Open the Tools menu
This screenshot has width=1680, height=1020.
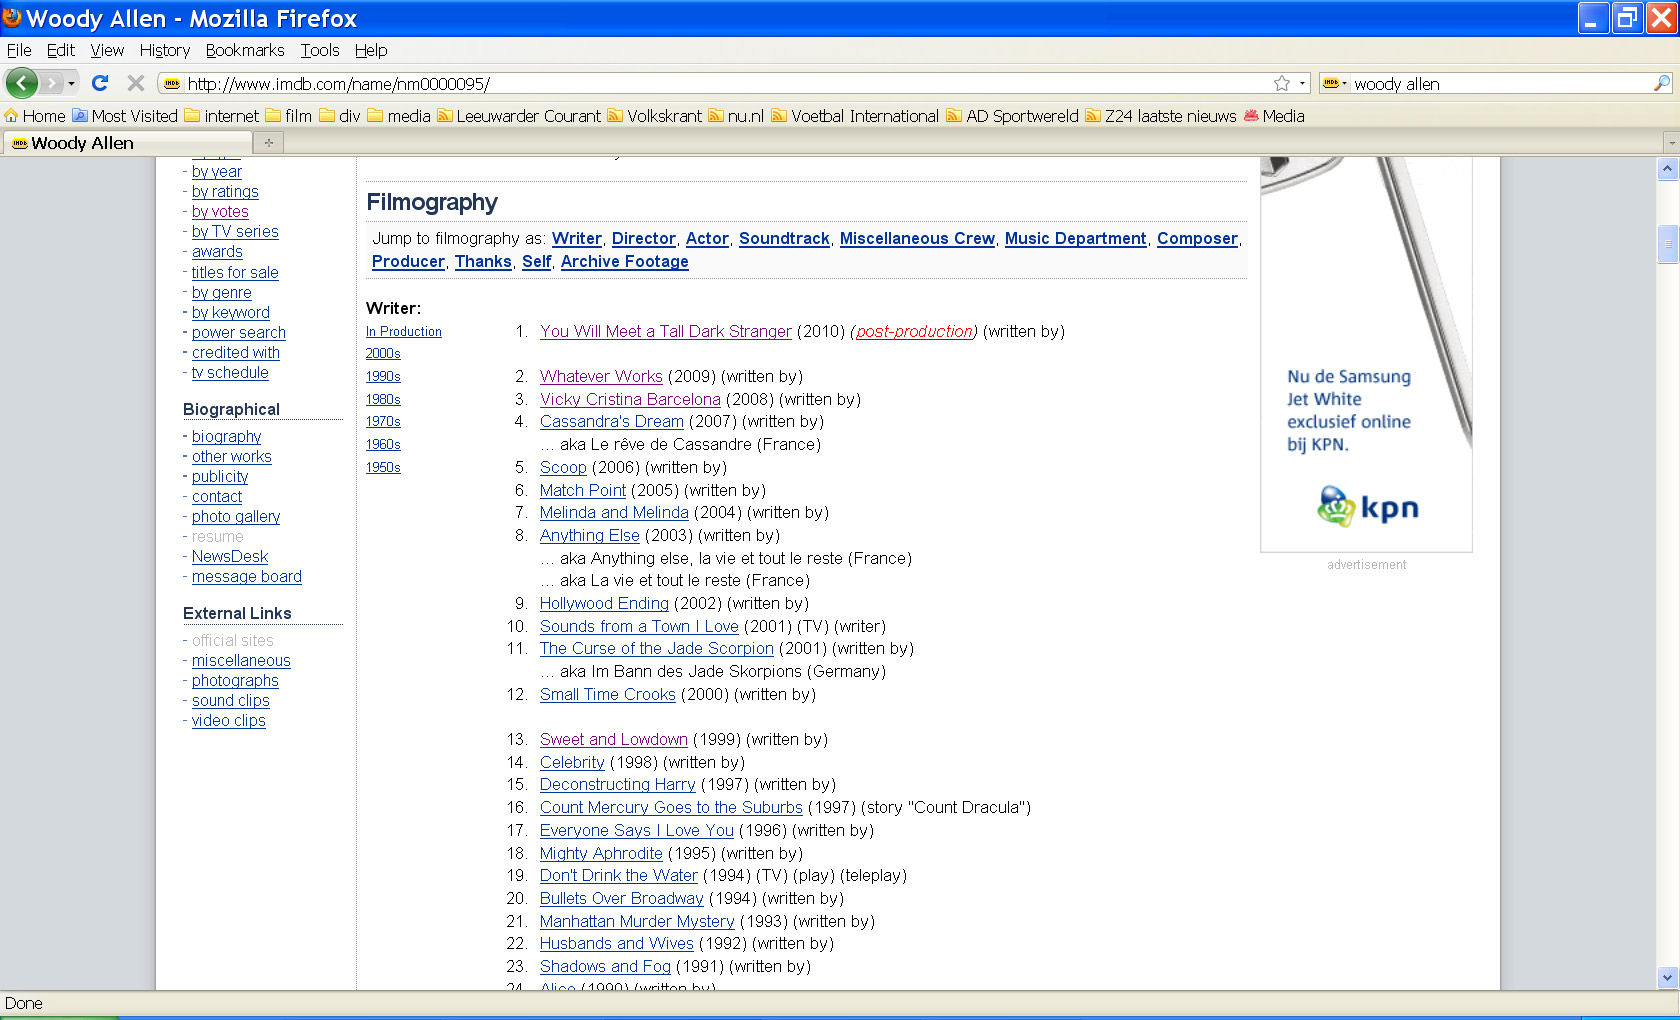319,50
